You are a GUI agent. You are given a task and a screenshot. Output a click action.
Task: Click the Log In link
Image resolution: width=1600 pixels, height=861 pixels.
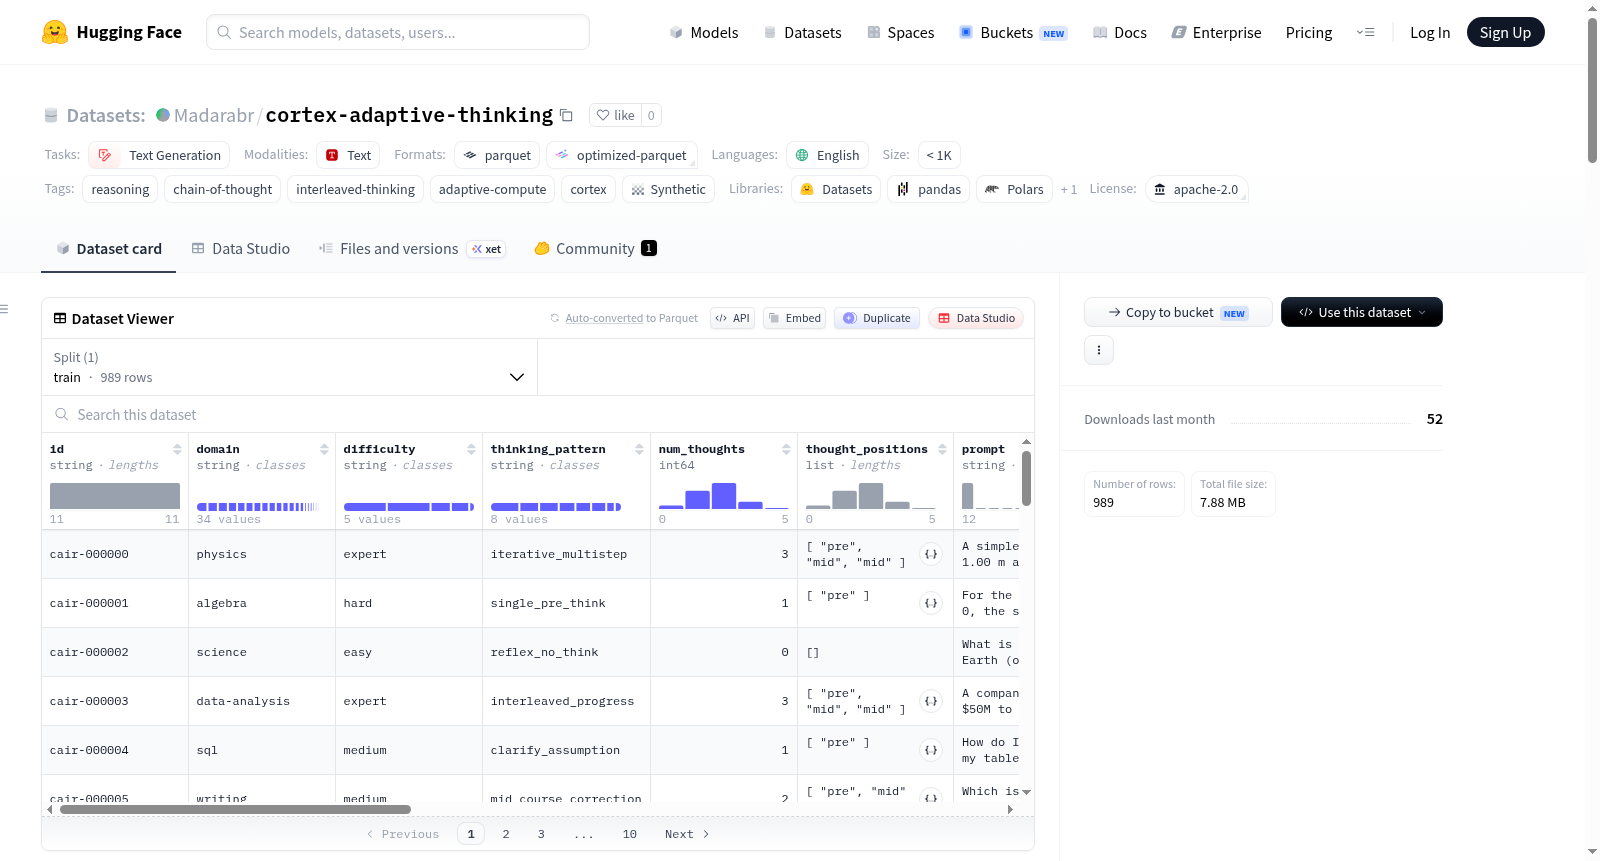tap(1430, 32)
